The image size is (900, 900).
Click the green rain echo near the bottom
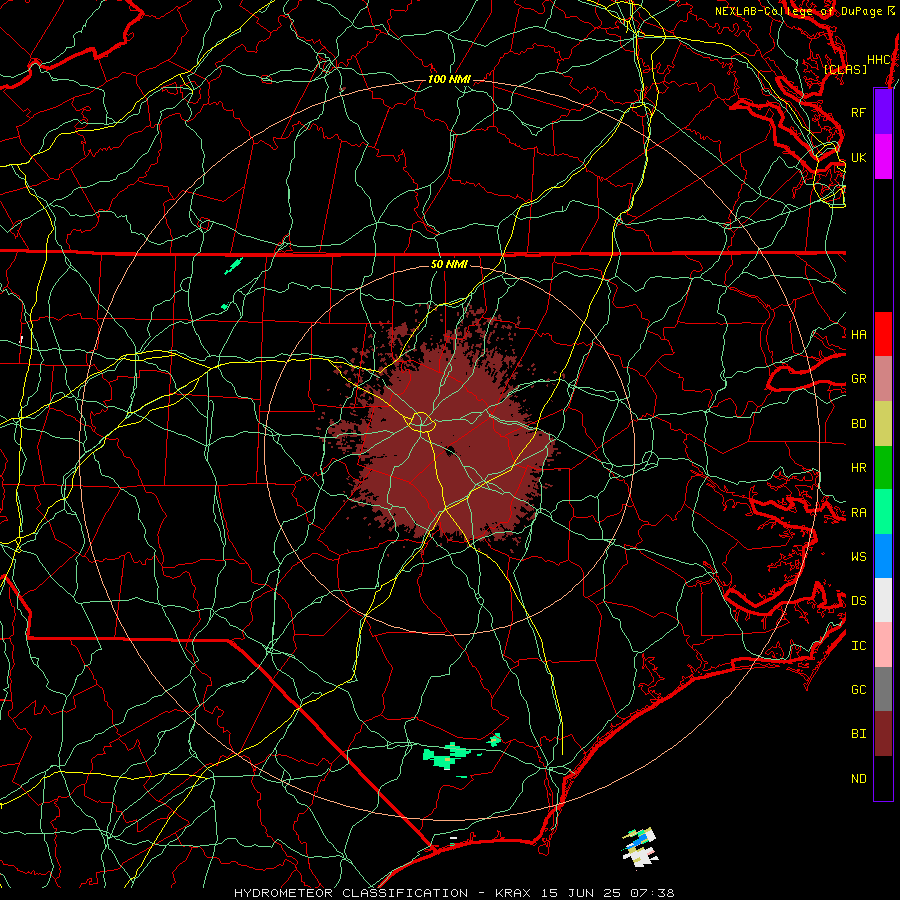pyautogui.click(x=447, y=755)
